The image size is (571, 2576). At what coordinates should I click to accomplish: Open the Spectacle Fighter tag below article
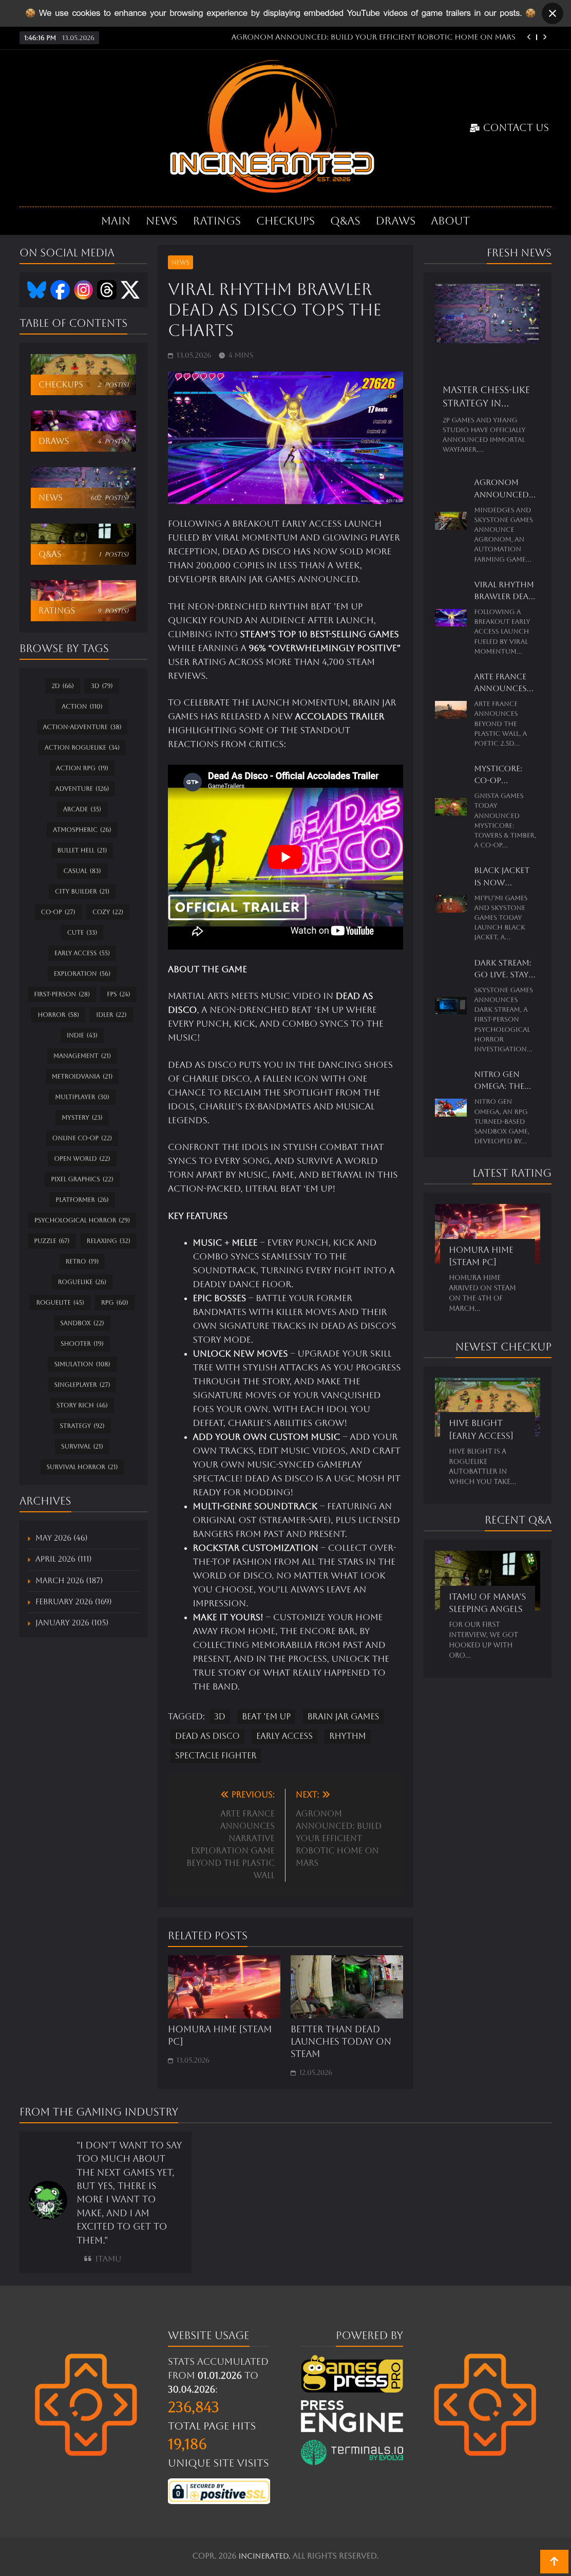point(216,1756)
